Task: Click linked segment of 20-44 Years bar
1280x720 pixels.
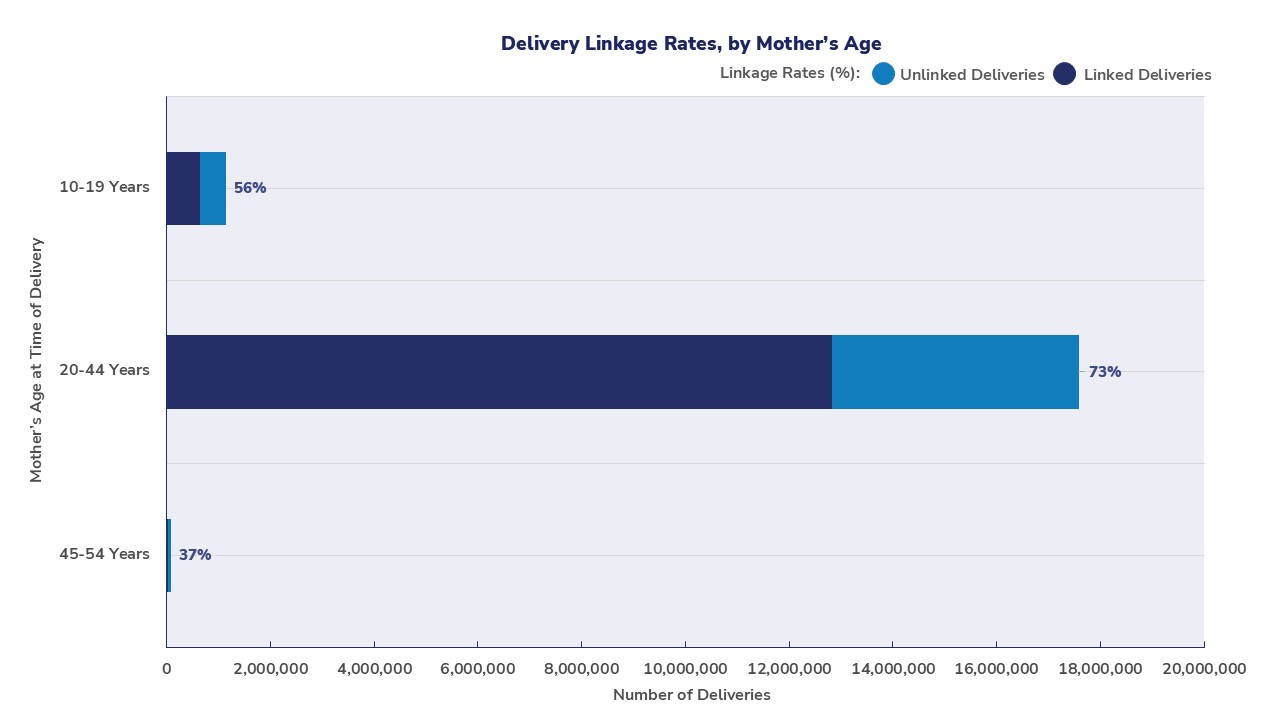Action: tap(498, 372)
